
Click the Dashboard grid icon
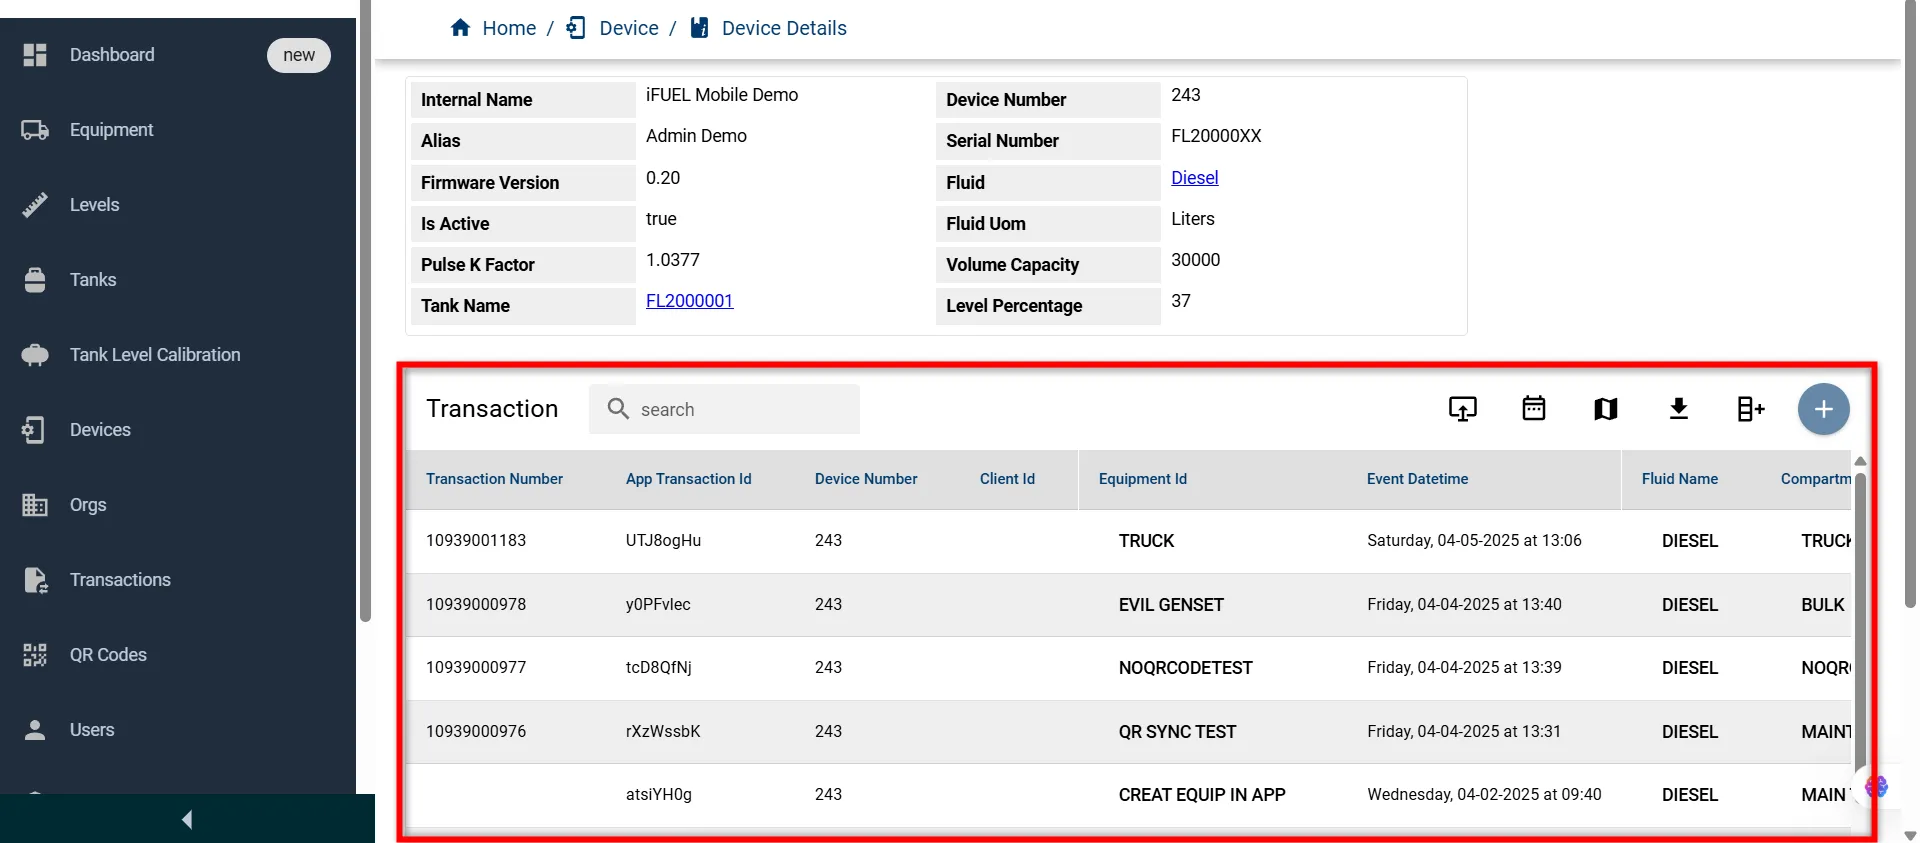35,55
